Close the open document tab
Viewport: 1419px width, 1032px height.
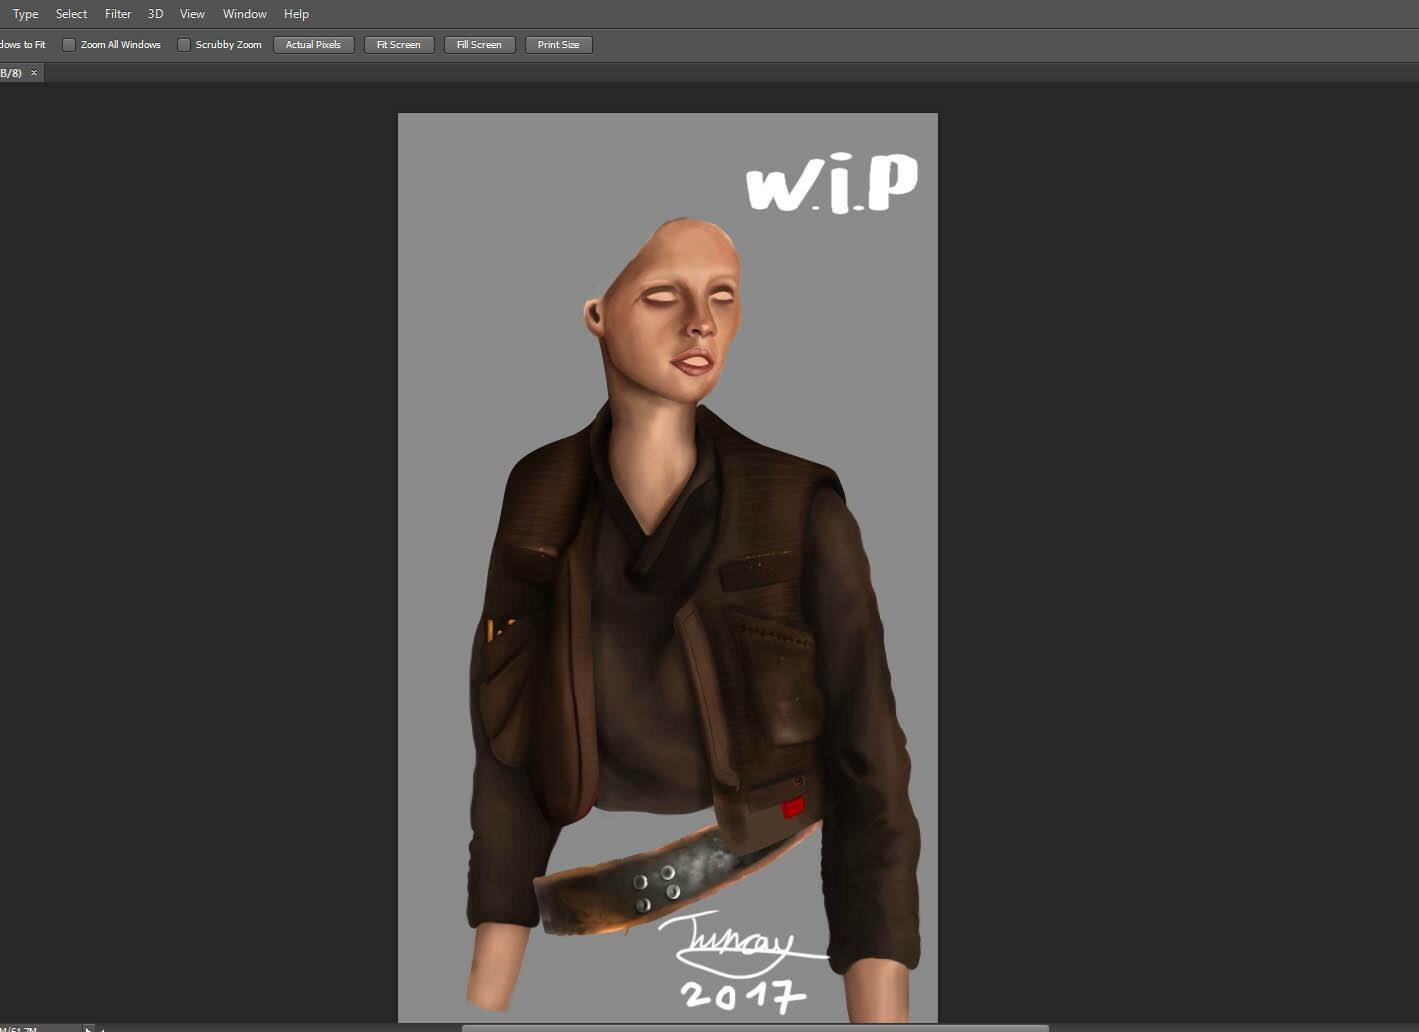34,73
